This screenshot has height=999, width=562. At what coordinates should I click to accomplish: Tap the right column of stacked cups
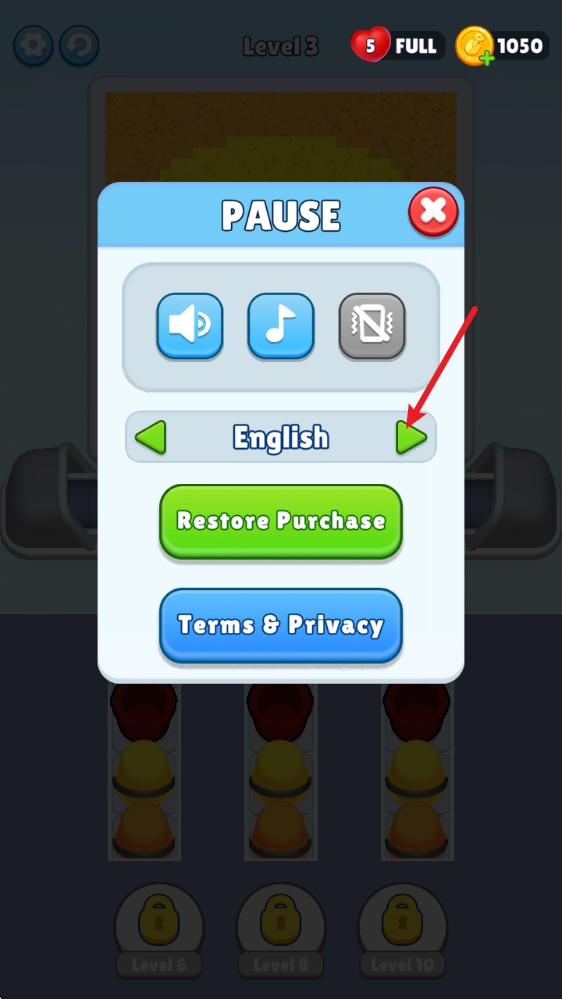417,771
